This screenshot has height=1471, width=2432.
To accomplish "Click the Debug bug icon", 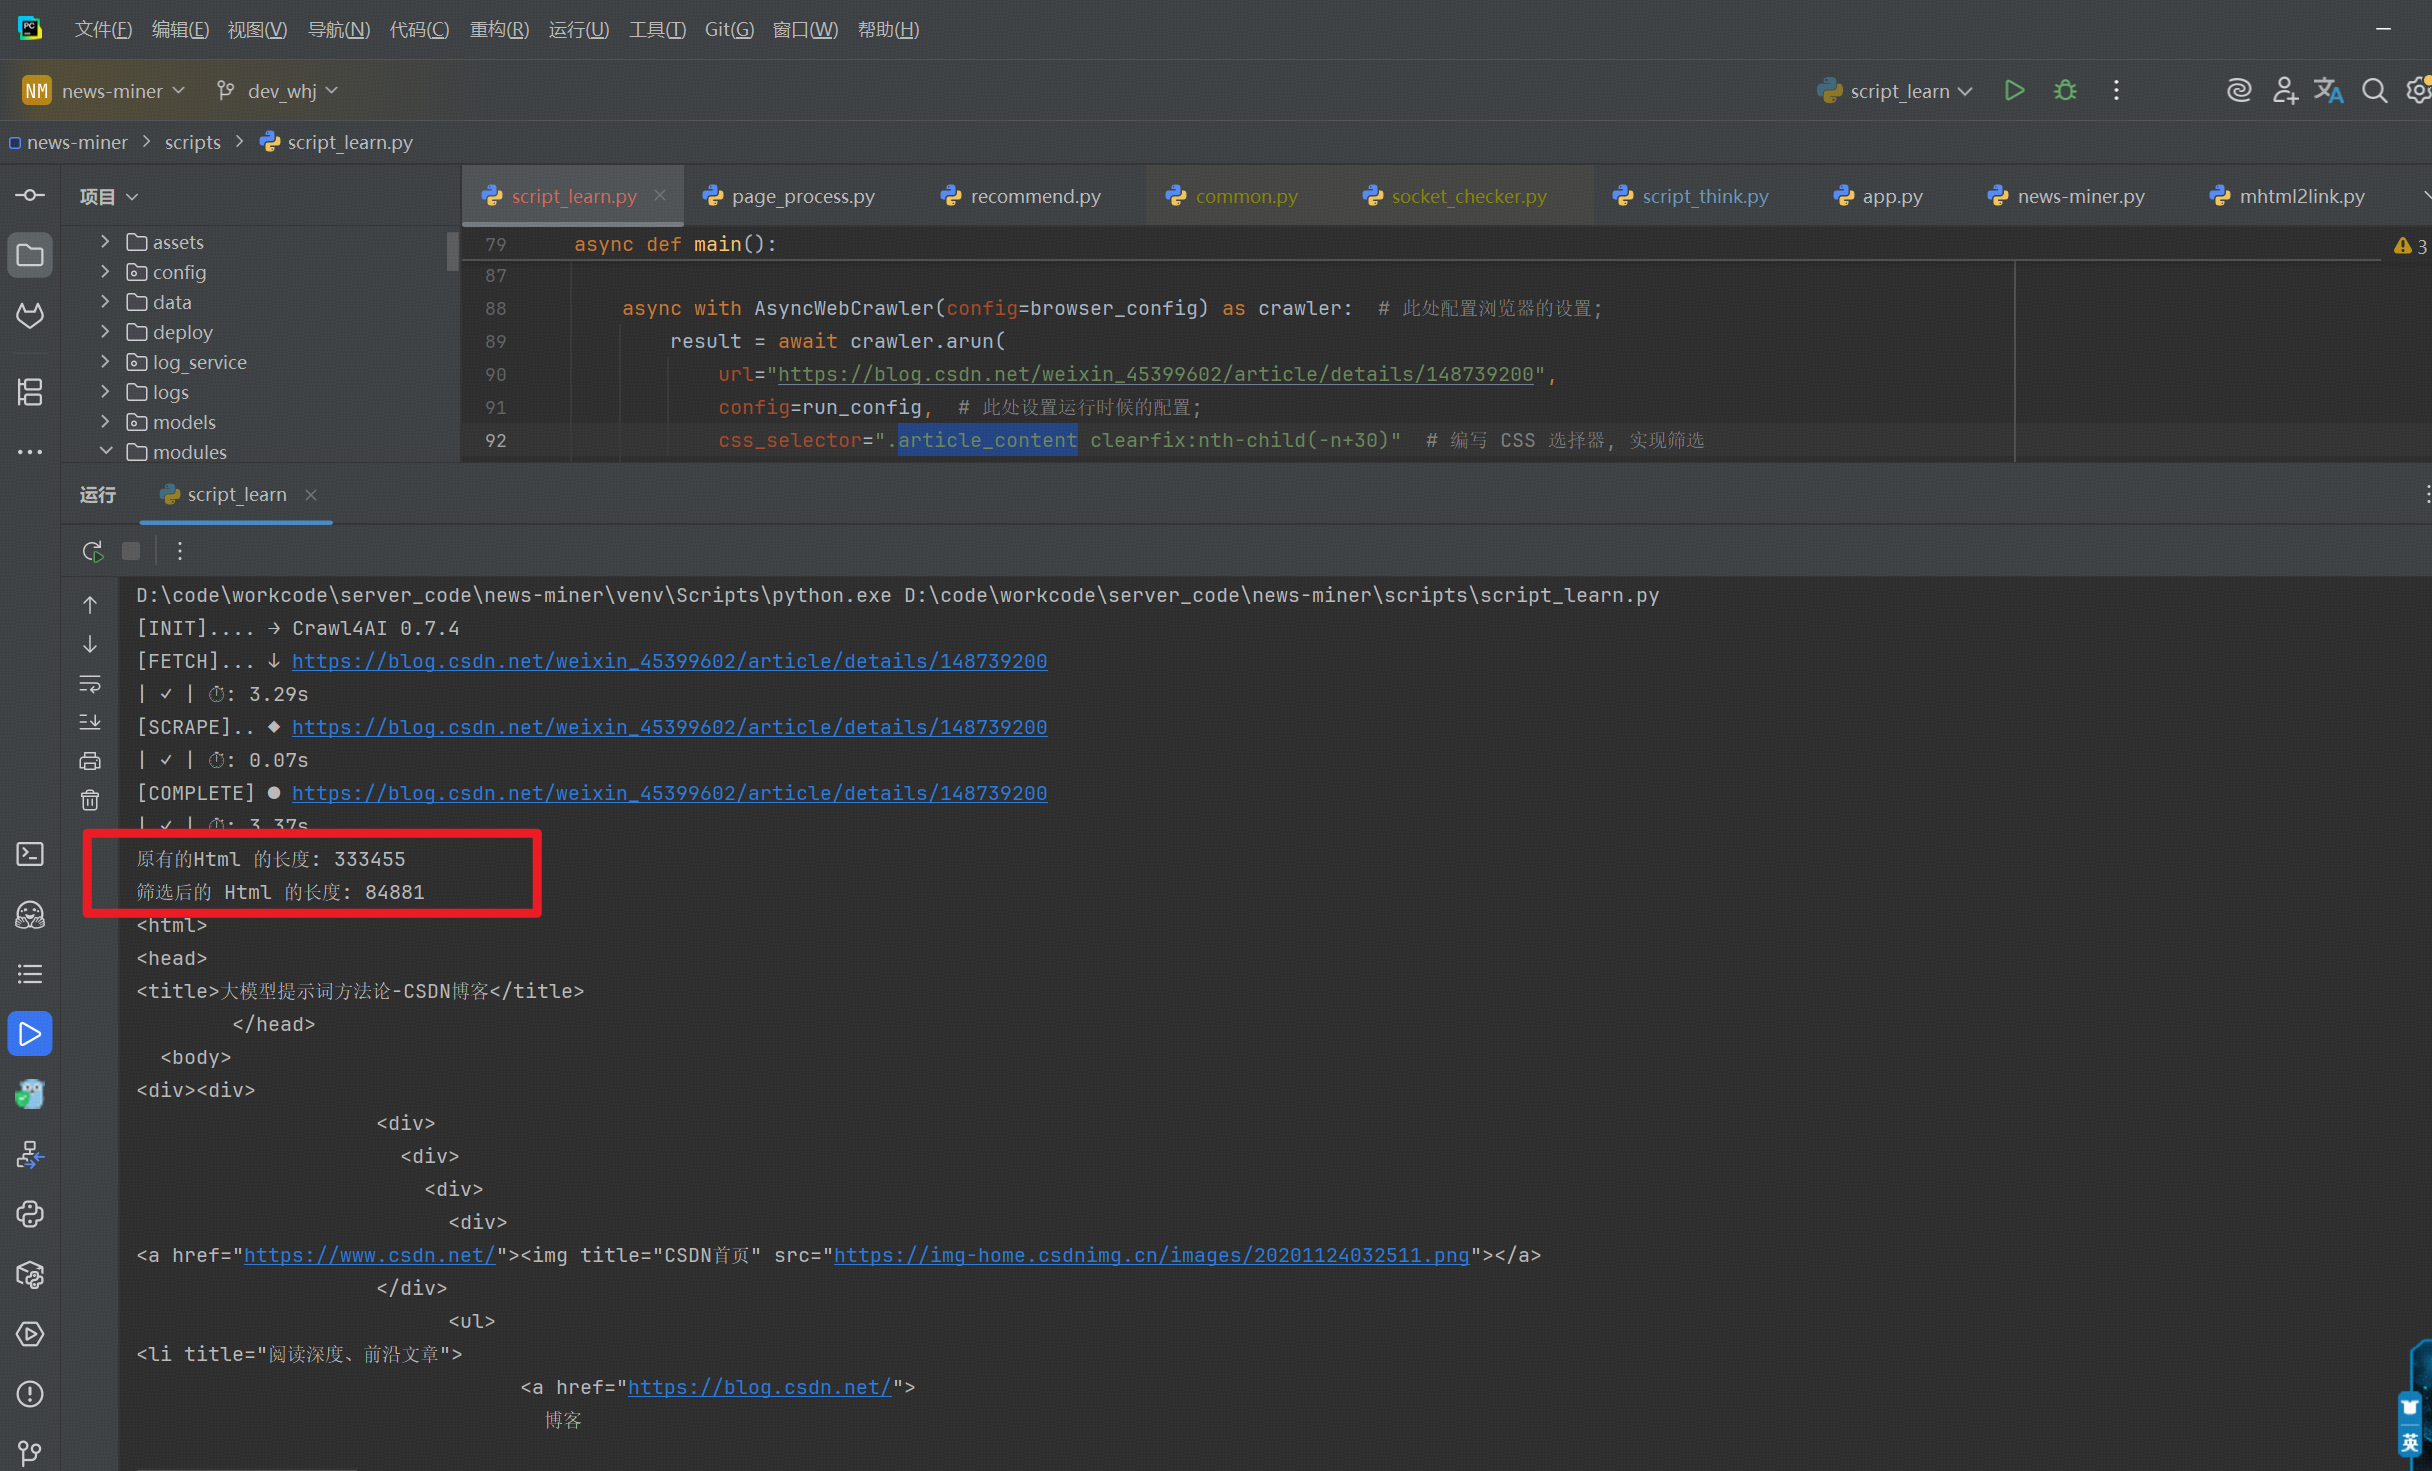I will (x=2065, y=91).
